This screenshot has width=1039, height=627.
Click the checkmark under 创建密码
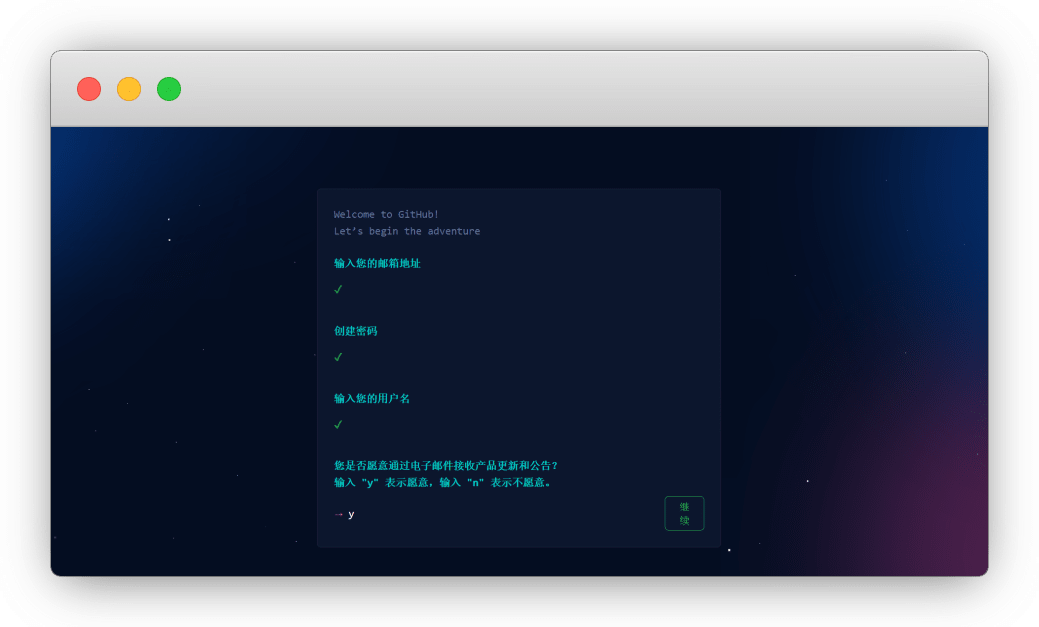(x=337, y=357)
